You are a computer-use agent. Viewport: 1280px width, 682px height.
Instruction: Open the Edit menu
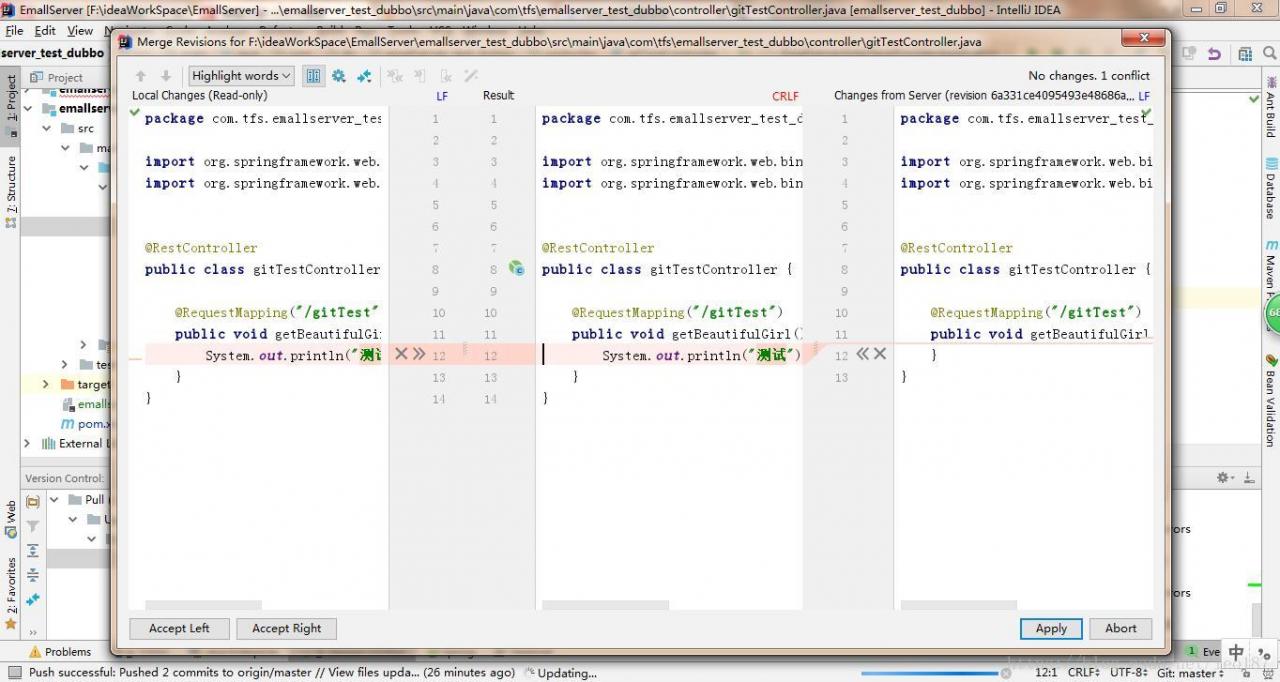(x=45, y=31)
